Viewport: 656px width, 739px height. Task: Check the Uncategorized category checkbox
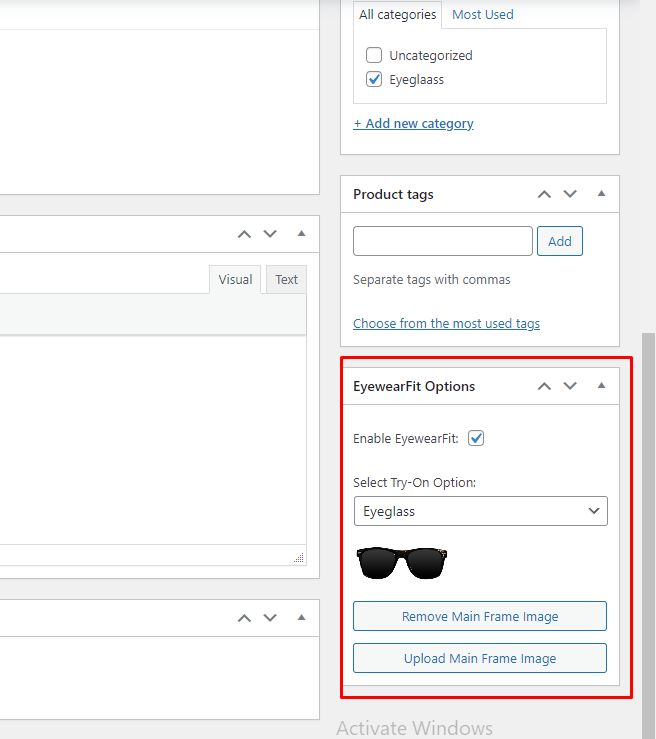(374, 56)
